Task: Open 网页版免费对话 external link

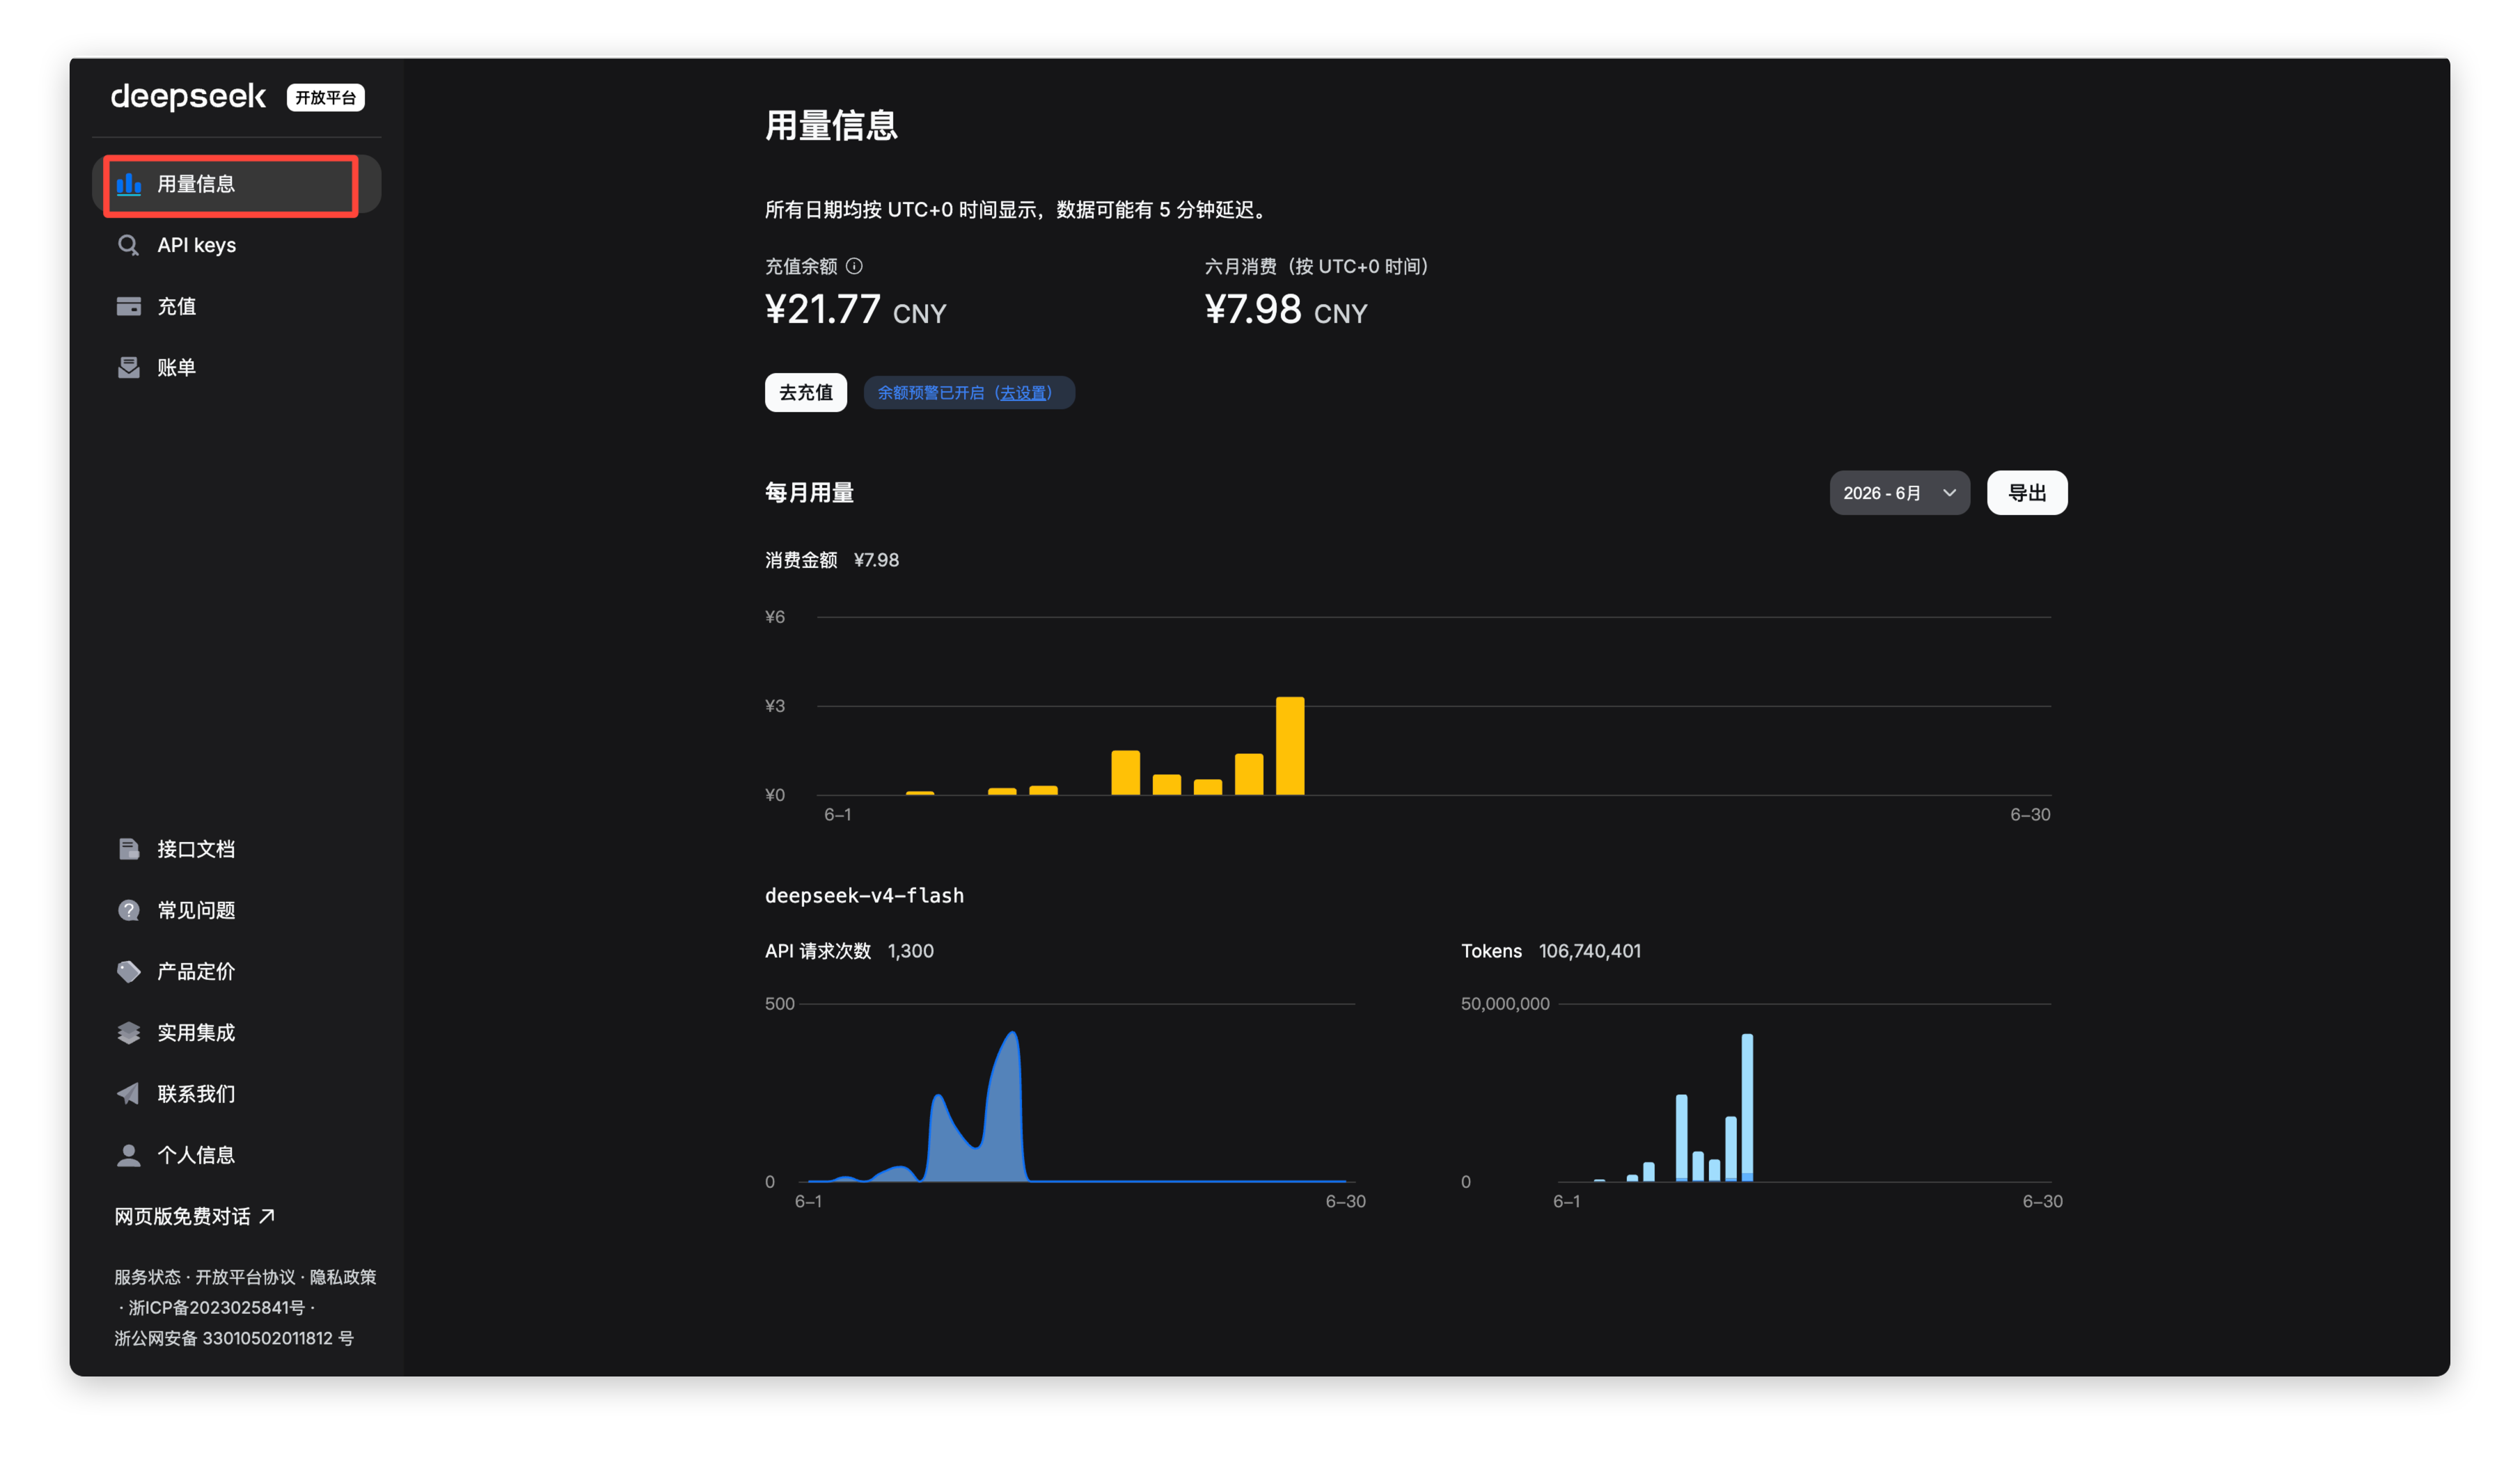Action: 194,1216
